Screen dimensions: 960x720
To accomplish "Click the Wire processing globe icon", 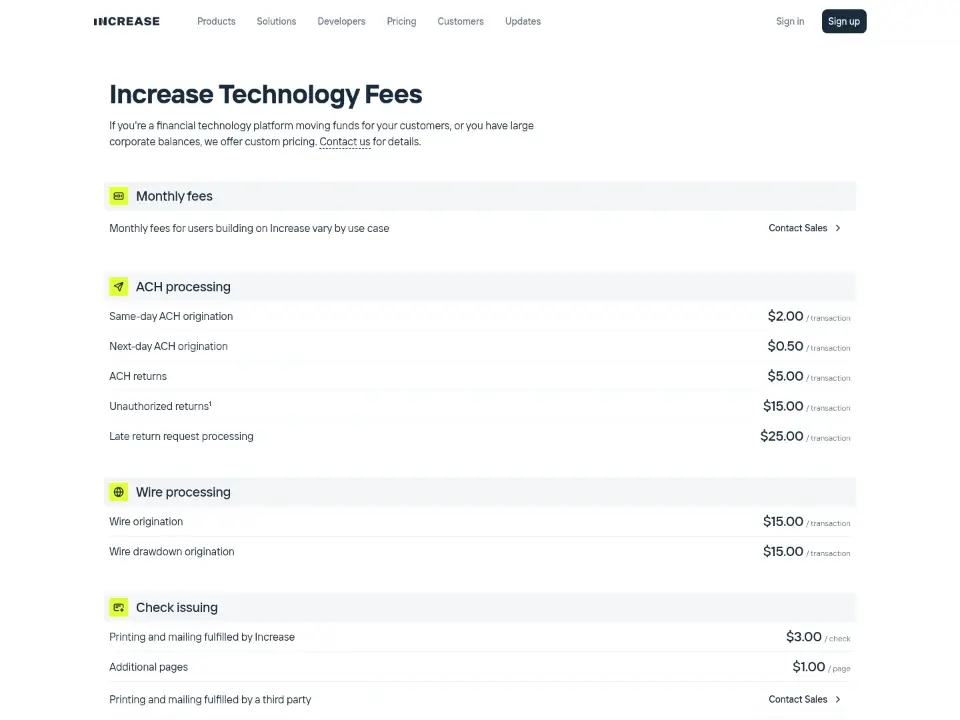I will point(119,492).
